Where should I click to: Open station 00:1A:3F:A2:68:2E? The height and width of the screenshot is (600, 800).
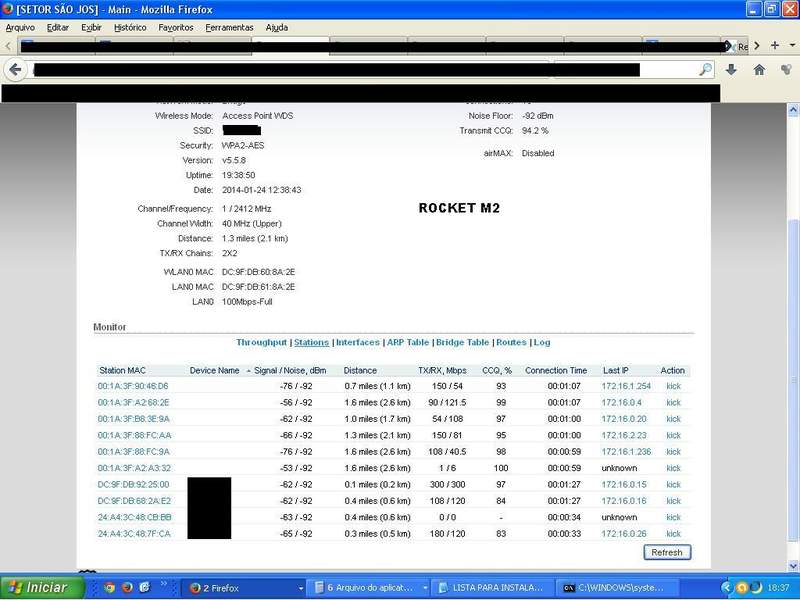tap(133, 403)
